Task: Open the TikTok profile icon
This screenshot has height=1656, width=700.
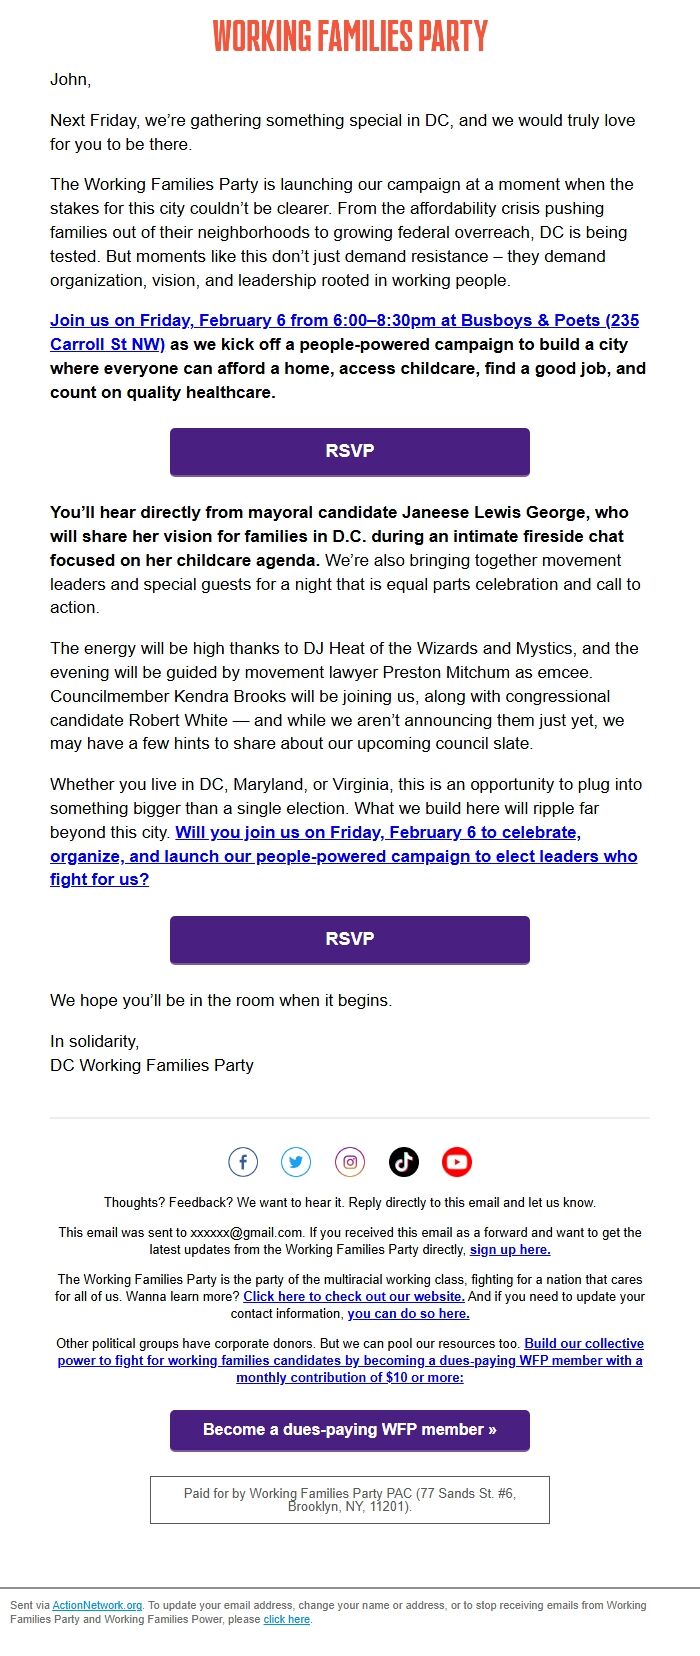Action: (x=403, y=1162)
